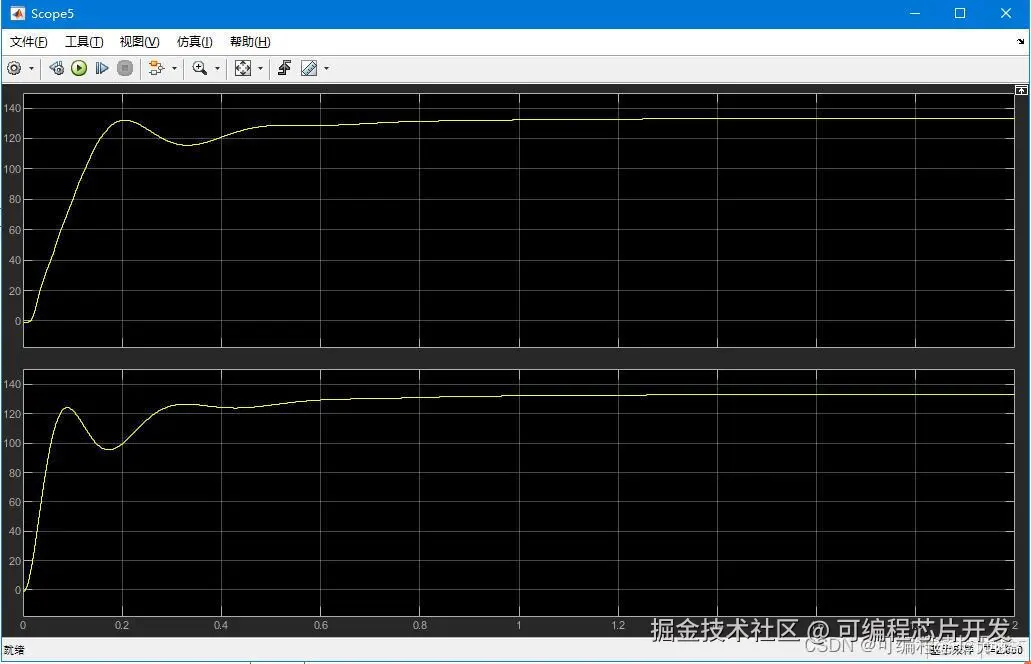Click the bottom plot's first yellow overshoot peak
1031x664 pixels.
(66, 408)
